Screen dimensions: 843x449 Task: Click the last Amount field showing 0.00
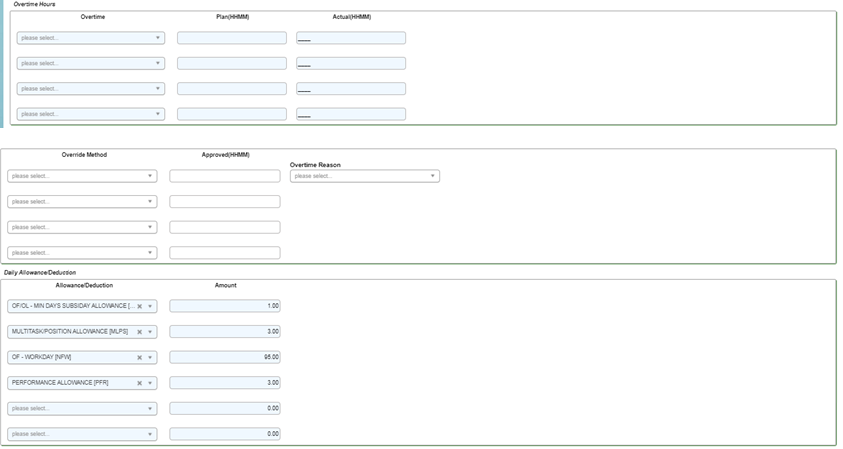pos(224,434)
